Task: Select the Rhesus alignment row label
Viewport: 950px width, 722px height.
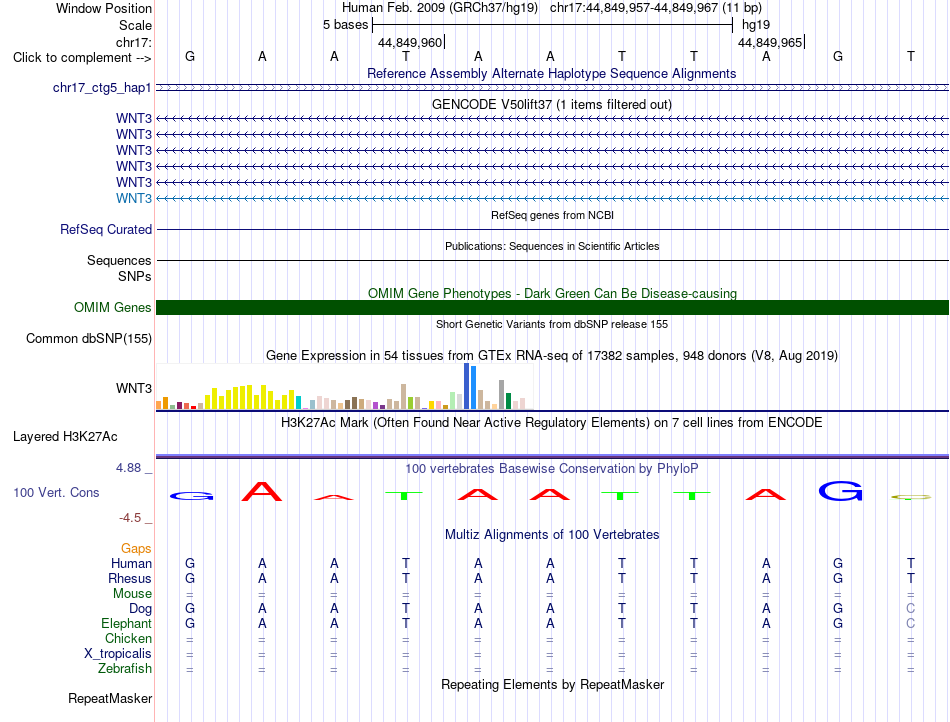Action: (x=130, y=578)
